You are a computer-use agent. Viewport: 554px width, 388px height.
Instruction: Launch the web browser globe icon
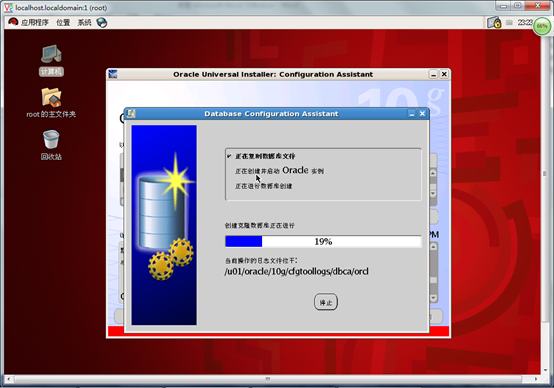pyautogui.click(x=102, y=23)
